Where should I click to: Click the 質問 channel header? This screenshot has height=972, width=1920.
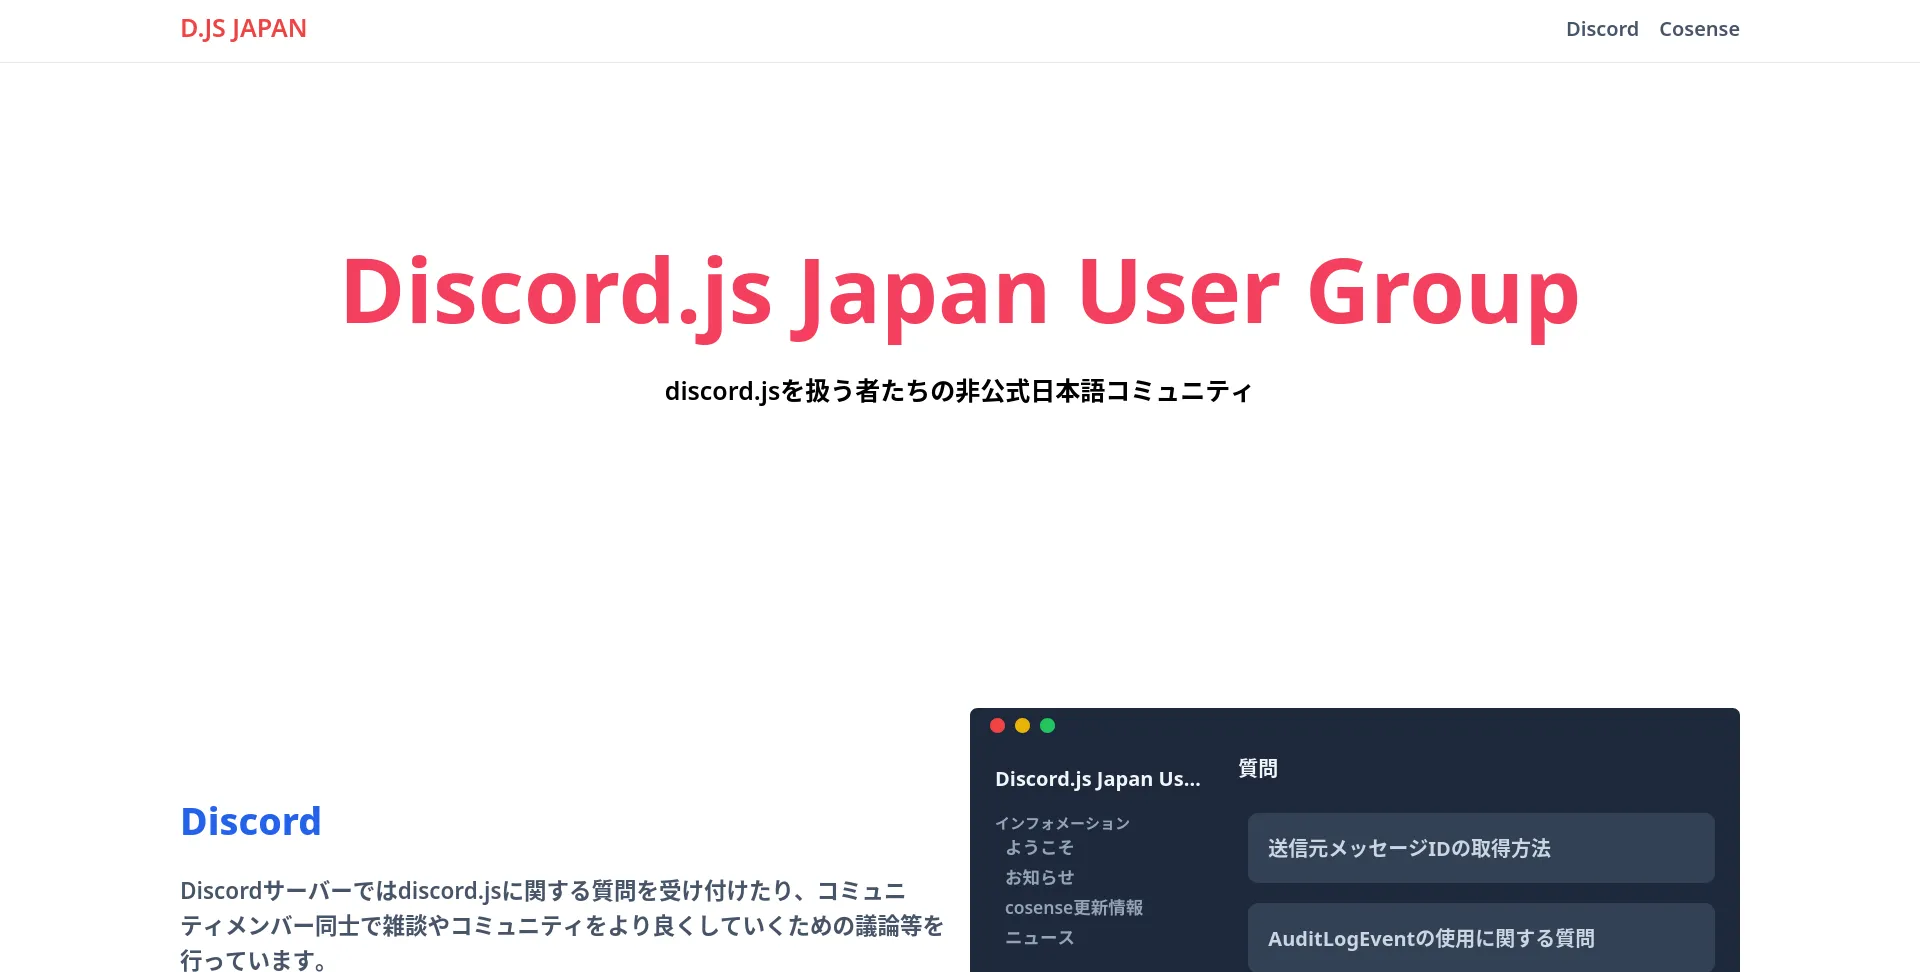tap(1257, 768)
